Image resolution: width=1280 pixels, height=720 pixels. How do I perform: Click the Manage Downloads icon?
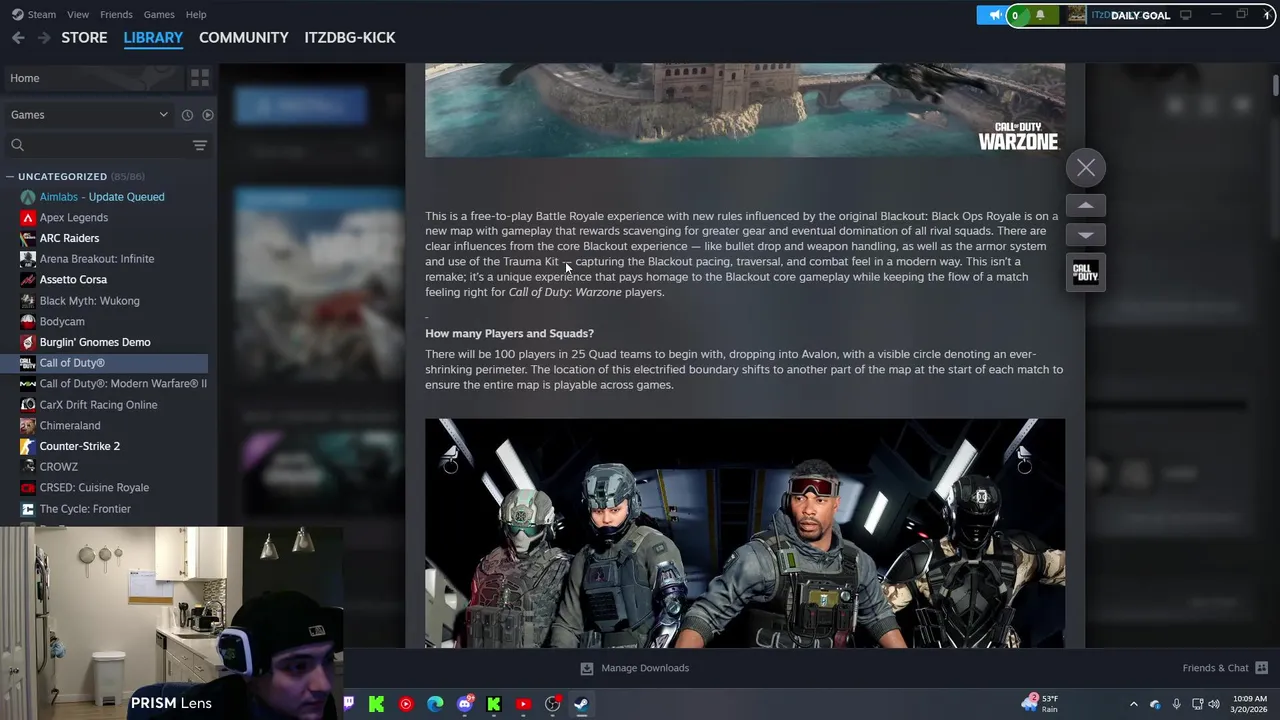click(587, 668)
